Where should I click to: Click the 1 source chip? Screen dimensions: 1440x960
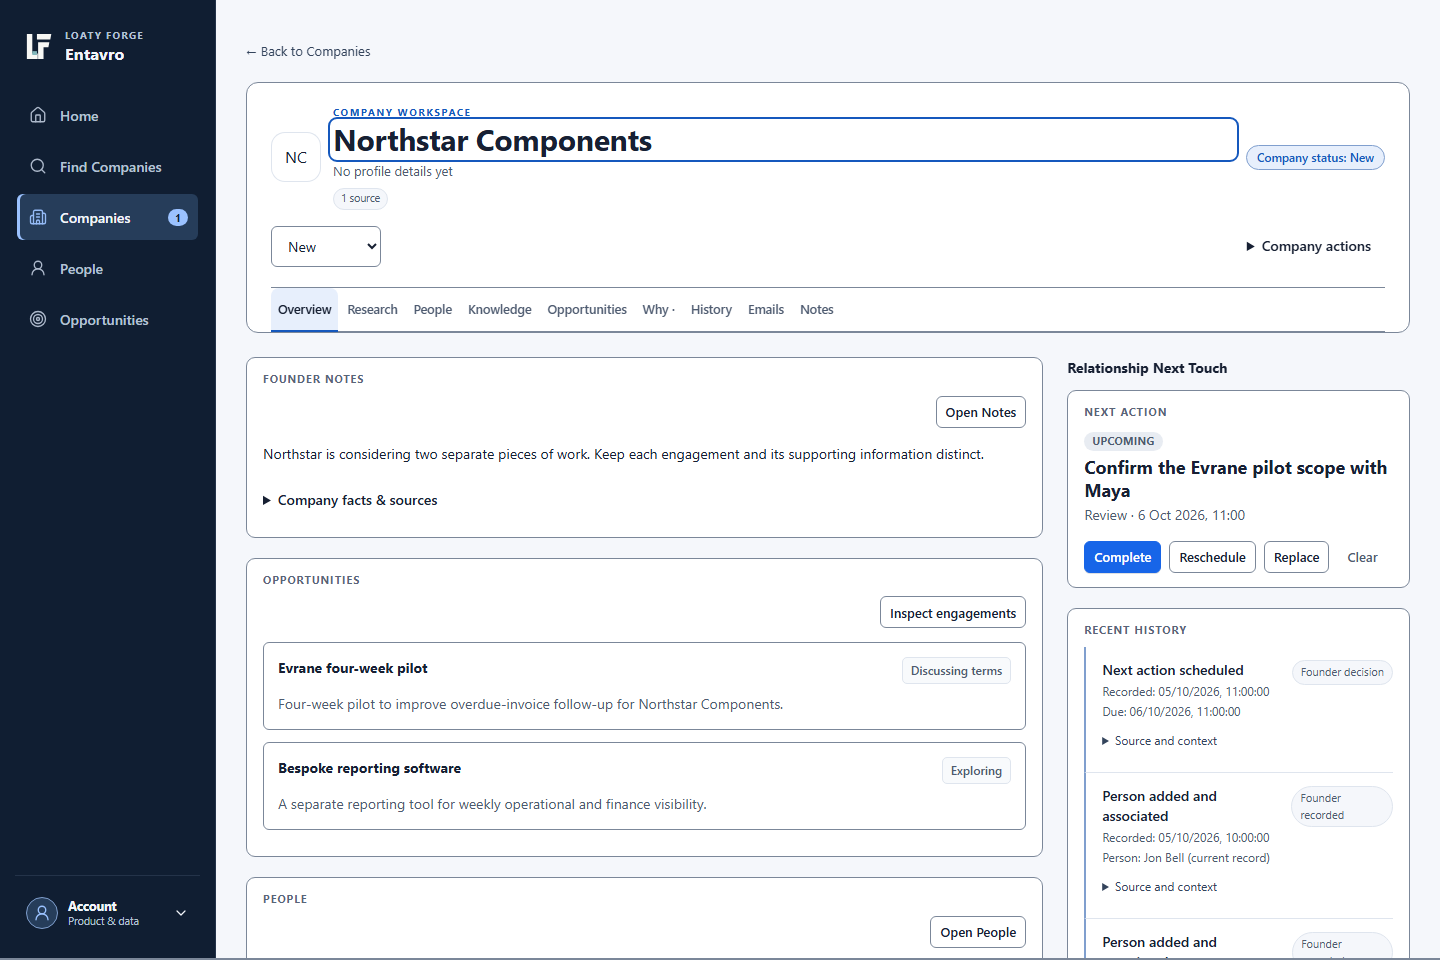coord(360,198)
